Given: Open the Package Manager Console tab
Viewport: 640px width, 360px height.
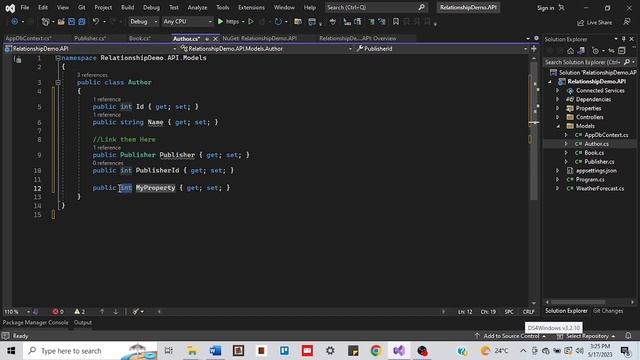Looking at the screenshot, I should click(x=36, y=322).
